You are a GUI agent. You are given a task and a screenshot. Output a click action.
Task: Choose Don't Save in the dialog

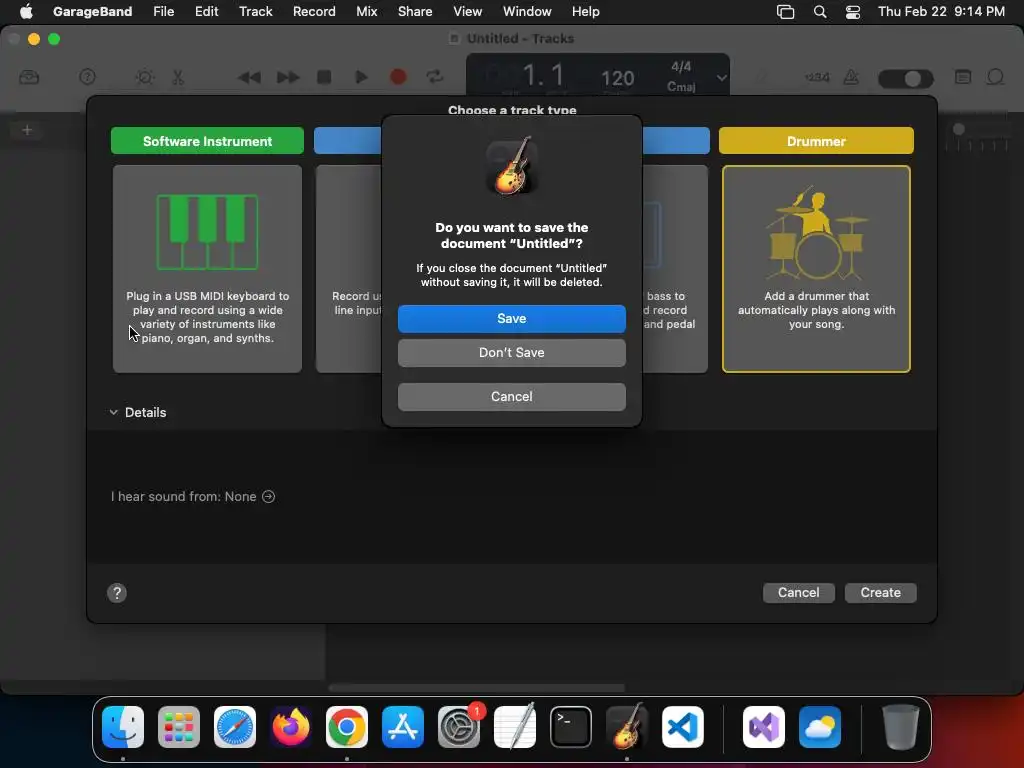pos(511,353)
